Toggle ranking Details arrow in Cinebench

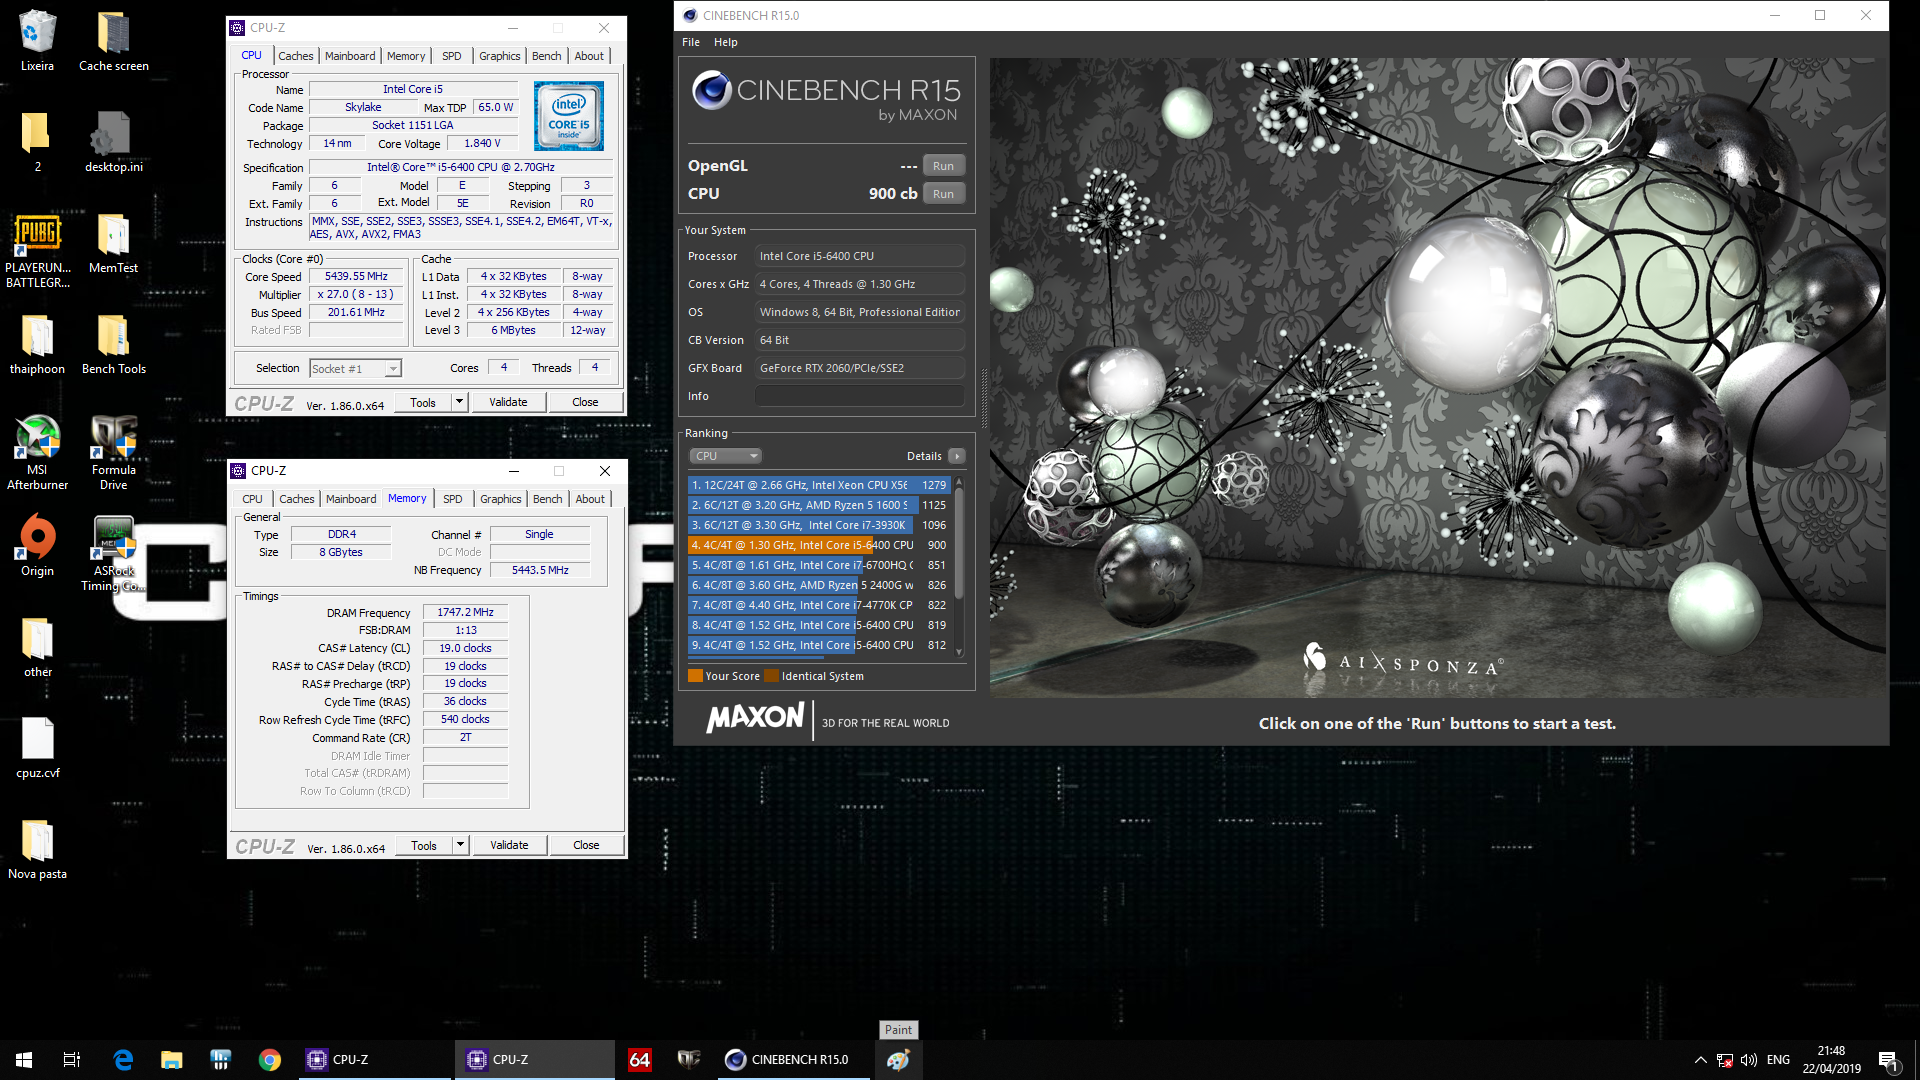957,456
